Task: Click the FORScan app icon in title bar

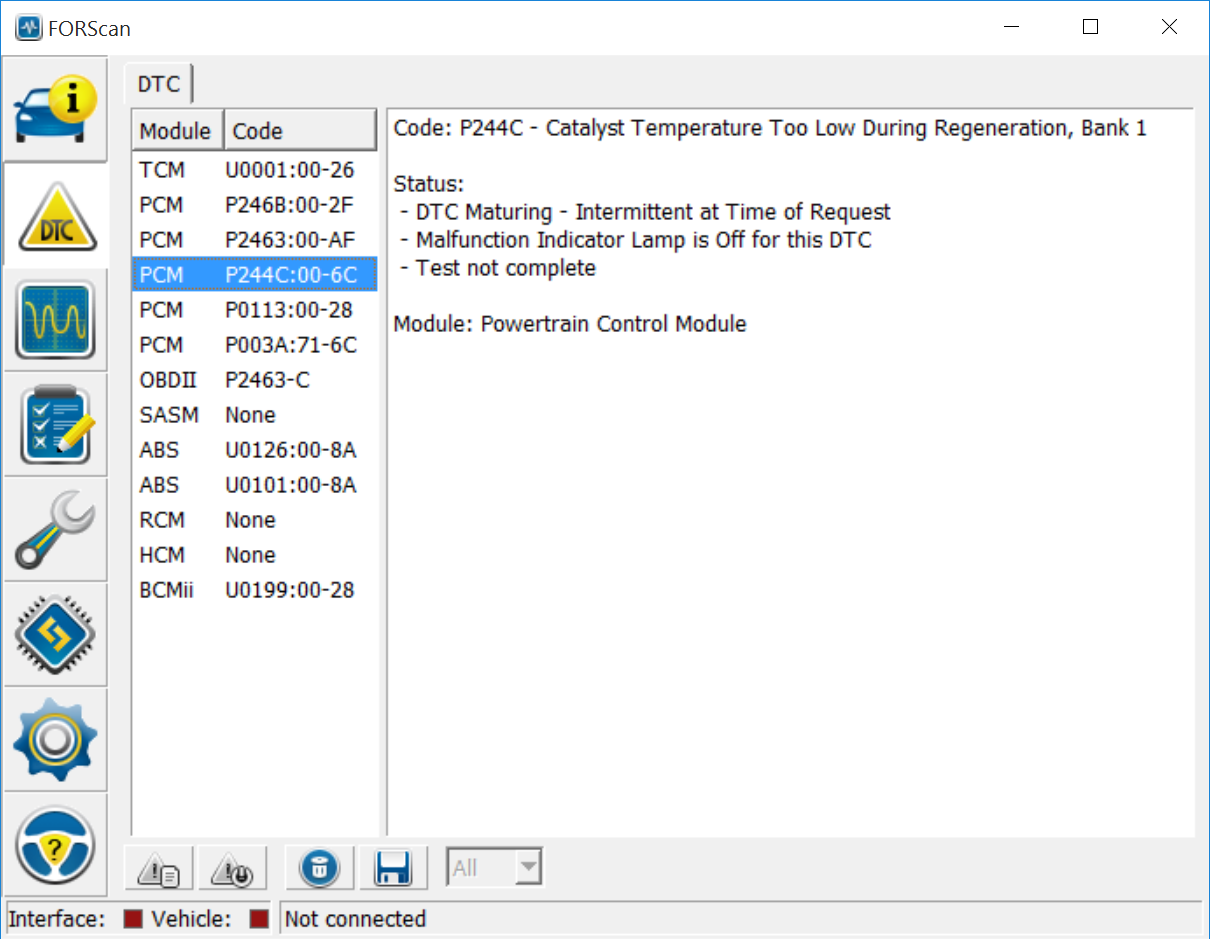Action: tap(28, 27)
